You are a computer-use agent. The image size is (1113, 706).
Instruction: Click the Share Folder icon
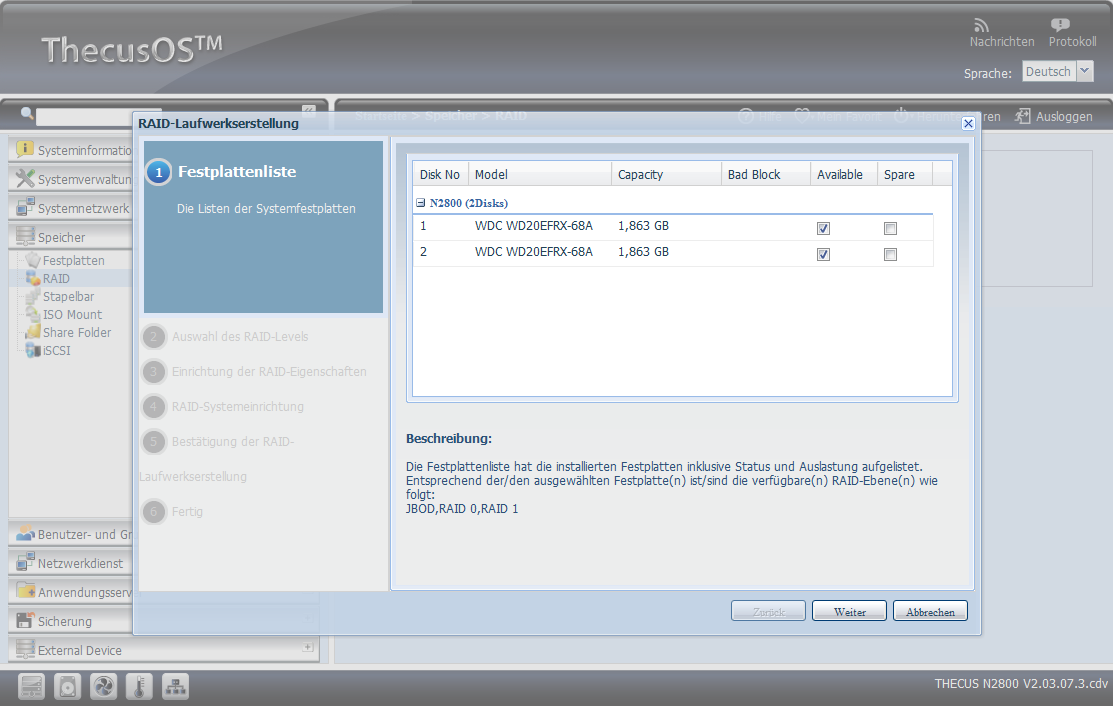tap(33, 331)
